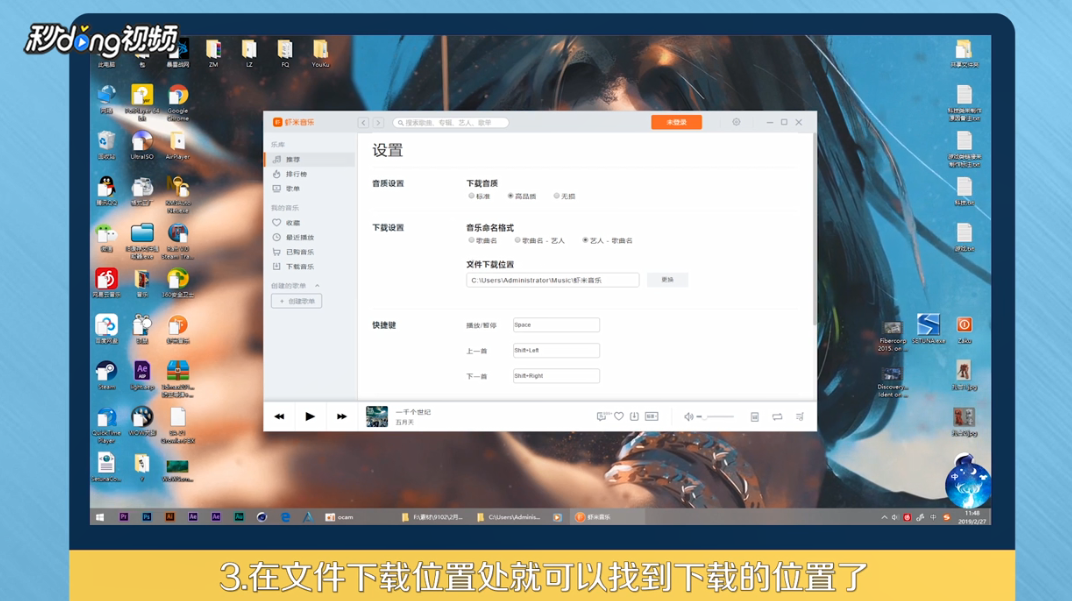This screenshot has height=601, width=1072.
Task: Open Photoshop from the taskbar
Action: [146, 518]
